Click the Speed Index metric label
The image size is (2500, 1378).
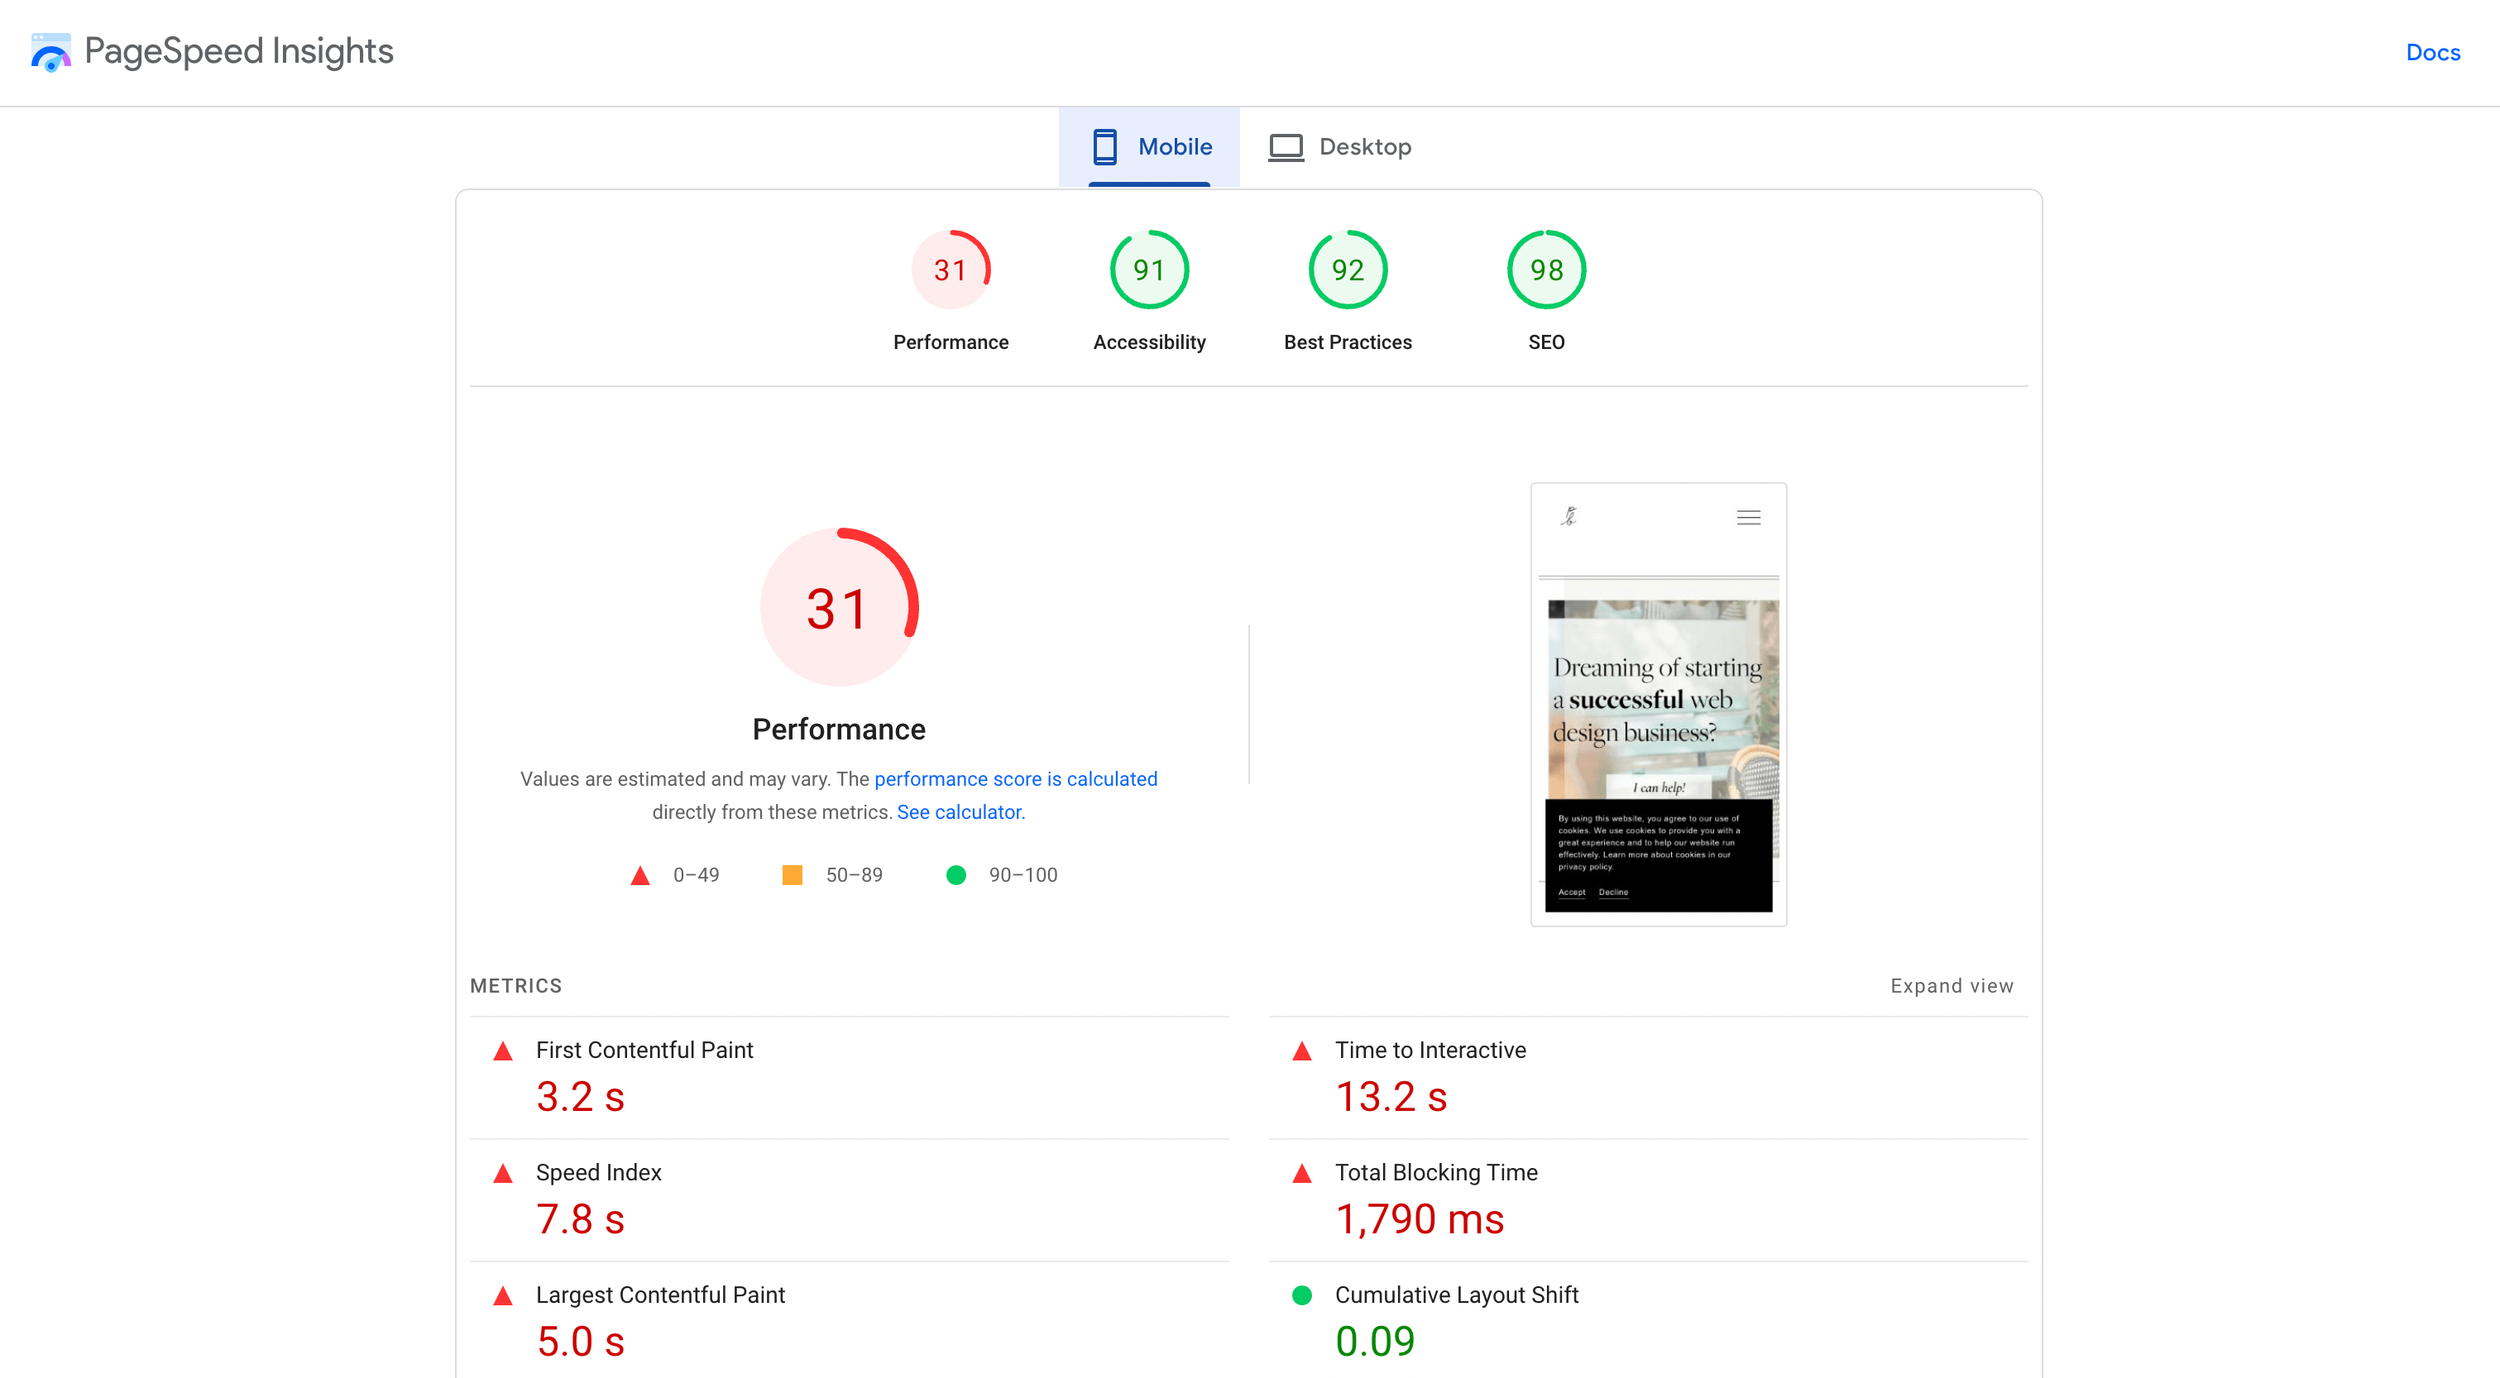598,1172
